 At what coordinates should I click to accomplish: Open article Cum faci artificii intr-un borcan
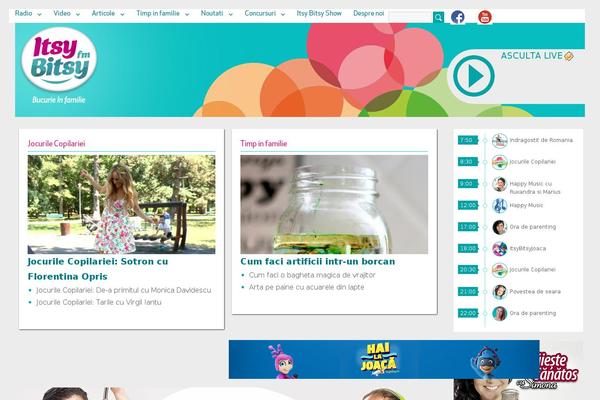(318, 261)
